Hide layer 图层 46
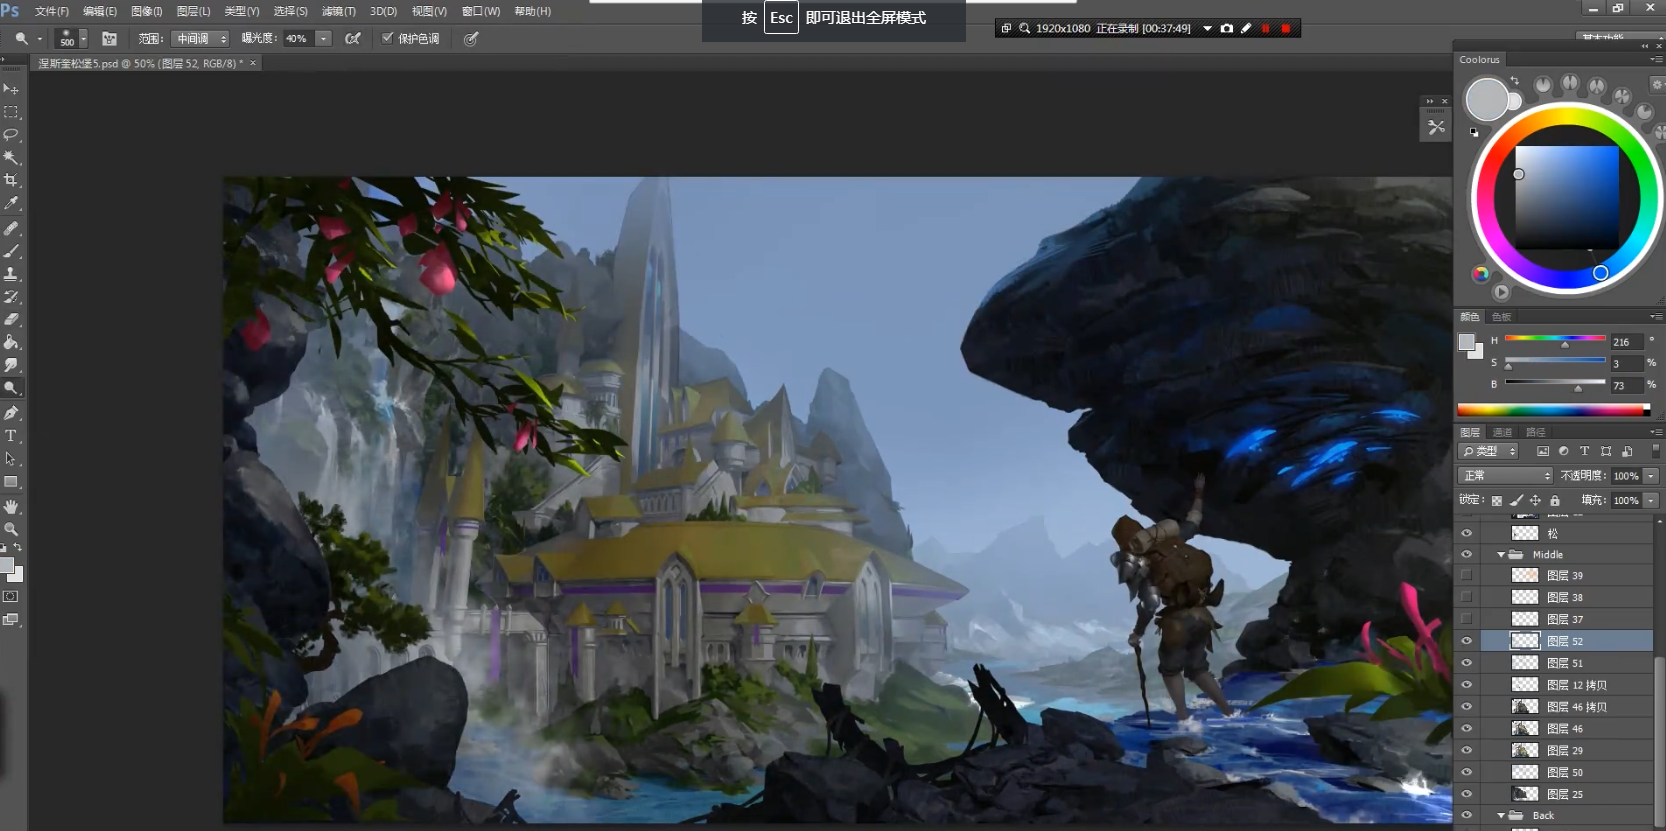Screen dimensions: 1666x831 [1467, 729]
